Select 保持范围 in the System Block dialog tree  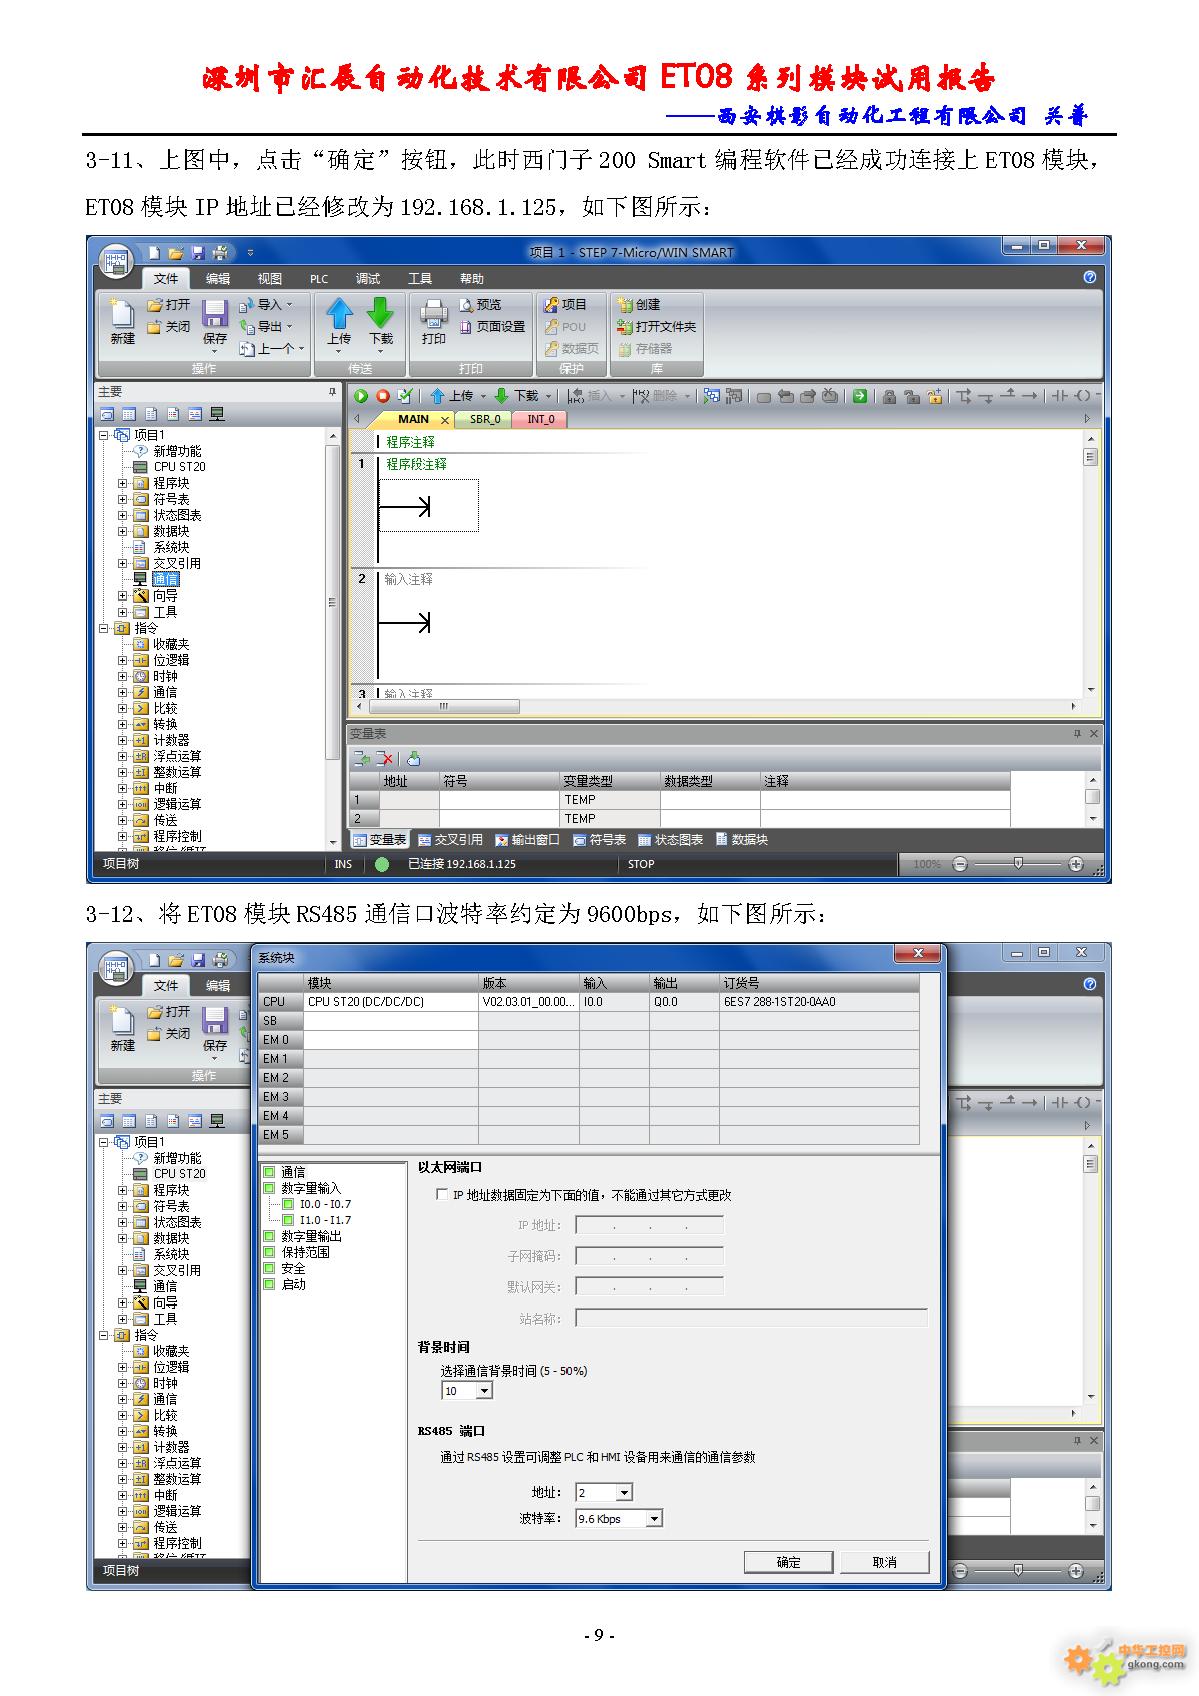[305, 1252]
